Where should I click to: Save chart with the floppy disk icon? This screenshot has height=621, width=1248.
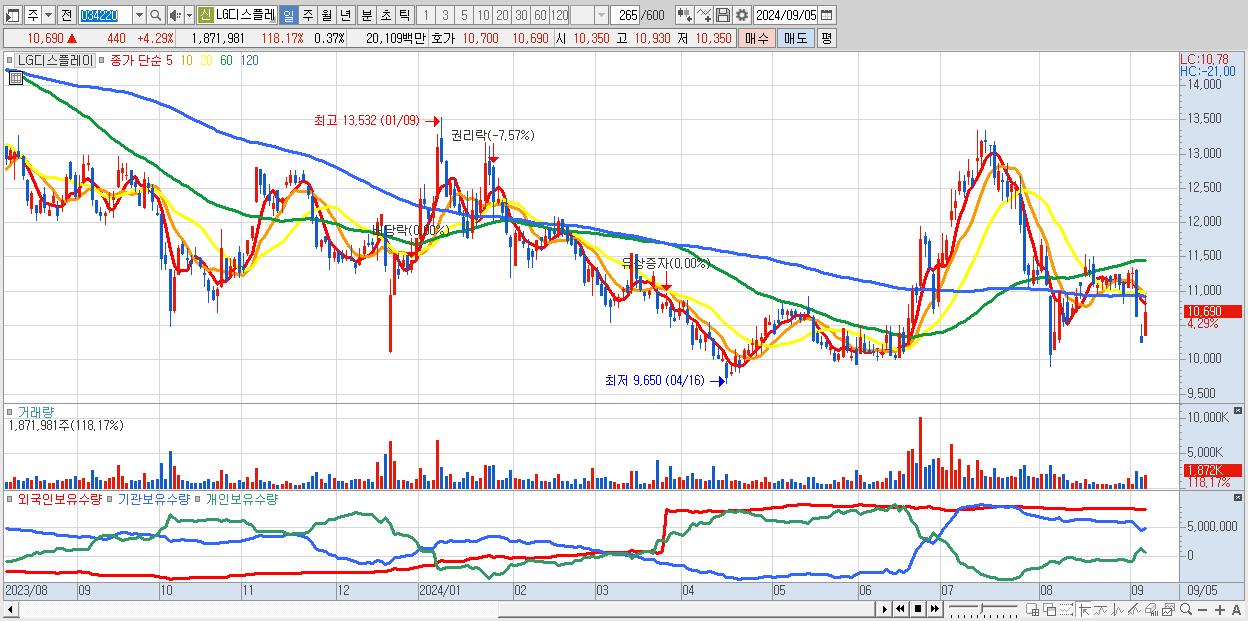pyautogui.click(x=723, y=15)
